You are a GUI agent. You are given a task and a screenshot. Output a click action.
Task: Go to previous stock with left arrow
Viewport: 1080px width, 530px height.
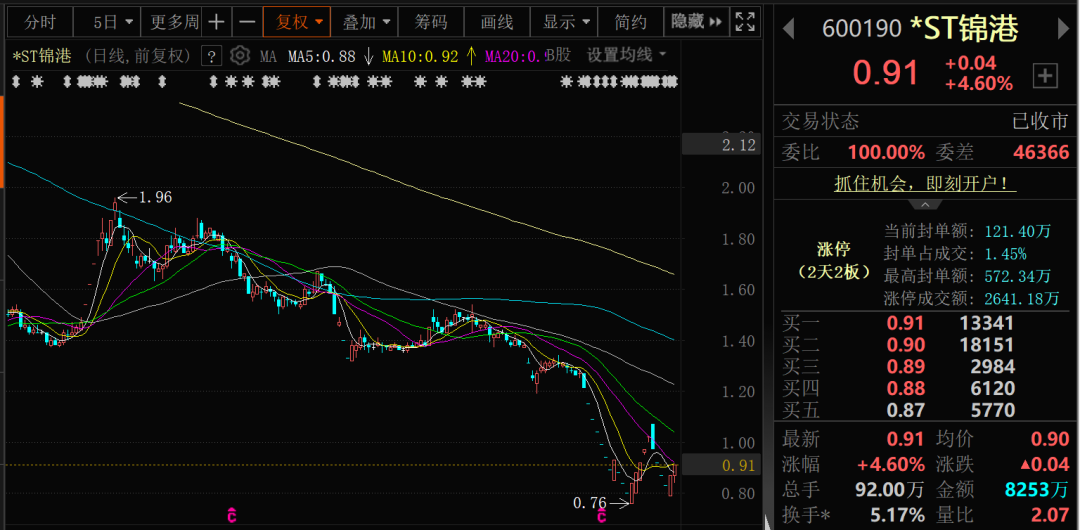(x=788, y=29)
